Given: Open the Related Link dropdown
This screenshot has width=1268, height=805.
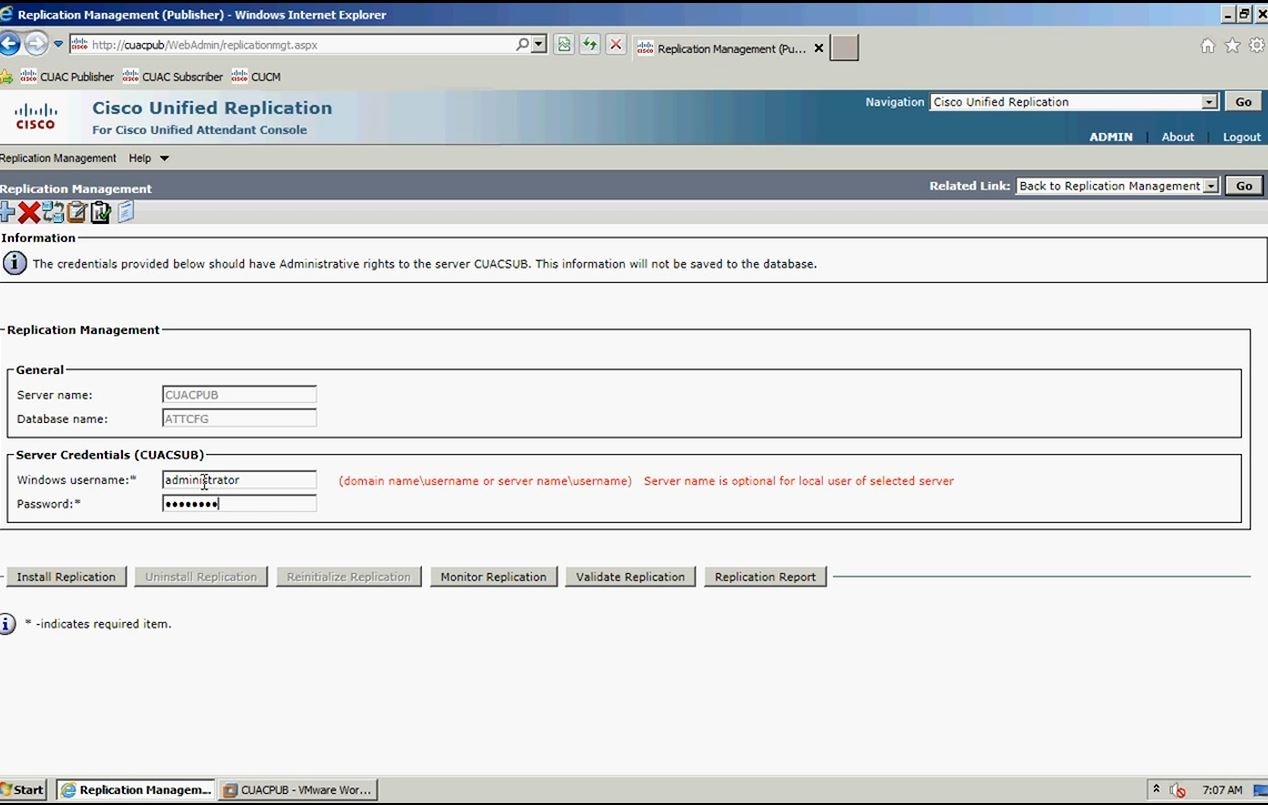Looking at the screenshot, I should pos(1211,186).
